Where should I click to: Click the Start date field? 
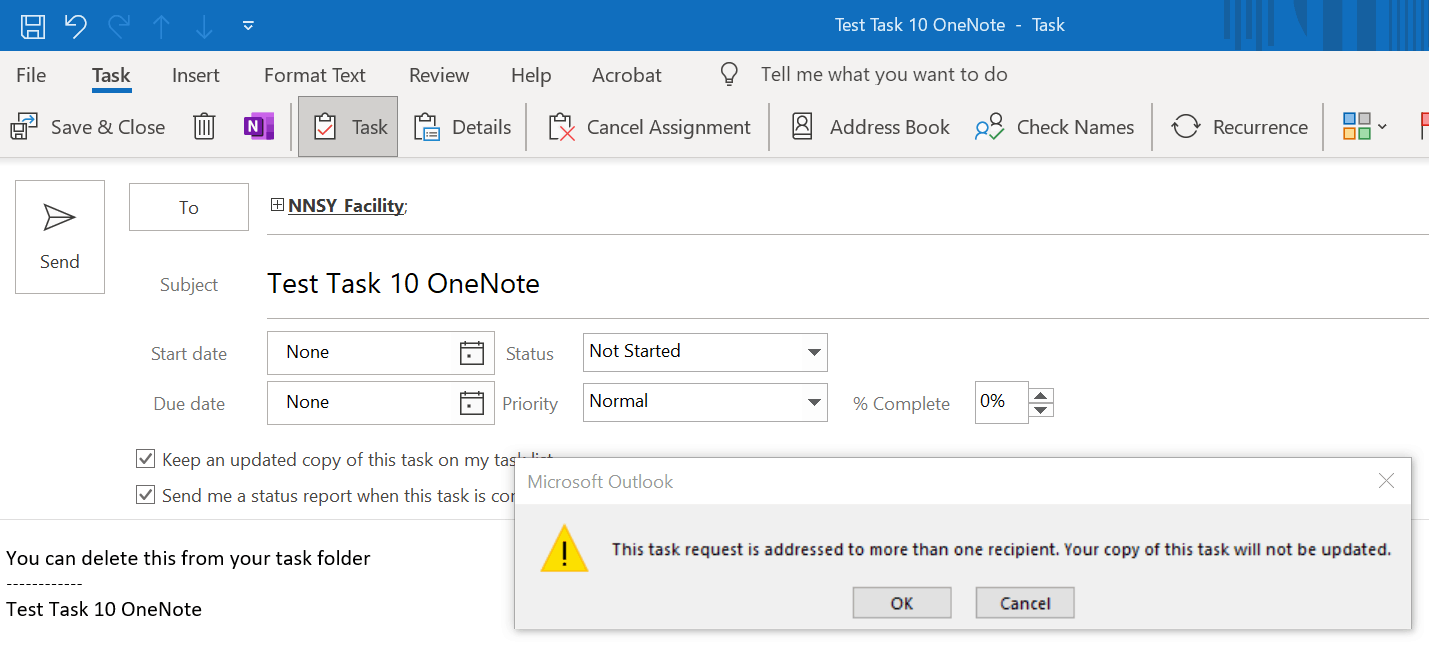(x=381, y=352)
